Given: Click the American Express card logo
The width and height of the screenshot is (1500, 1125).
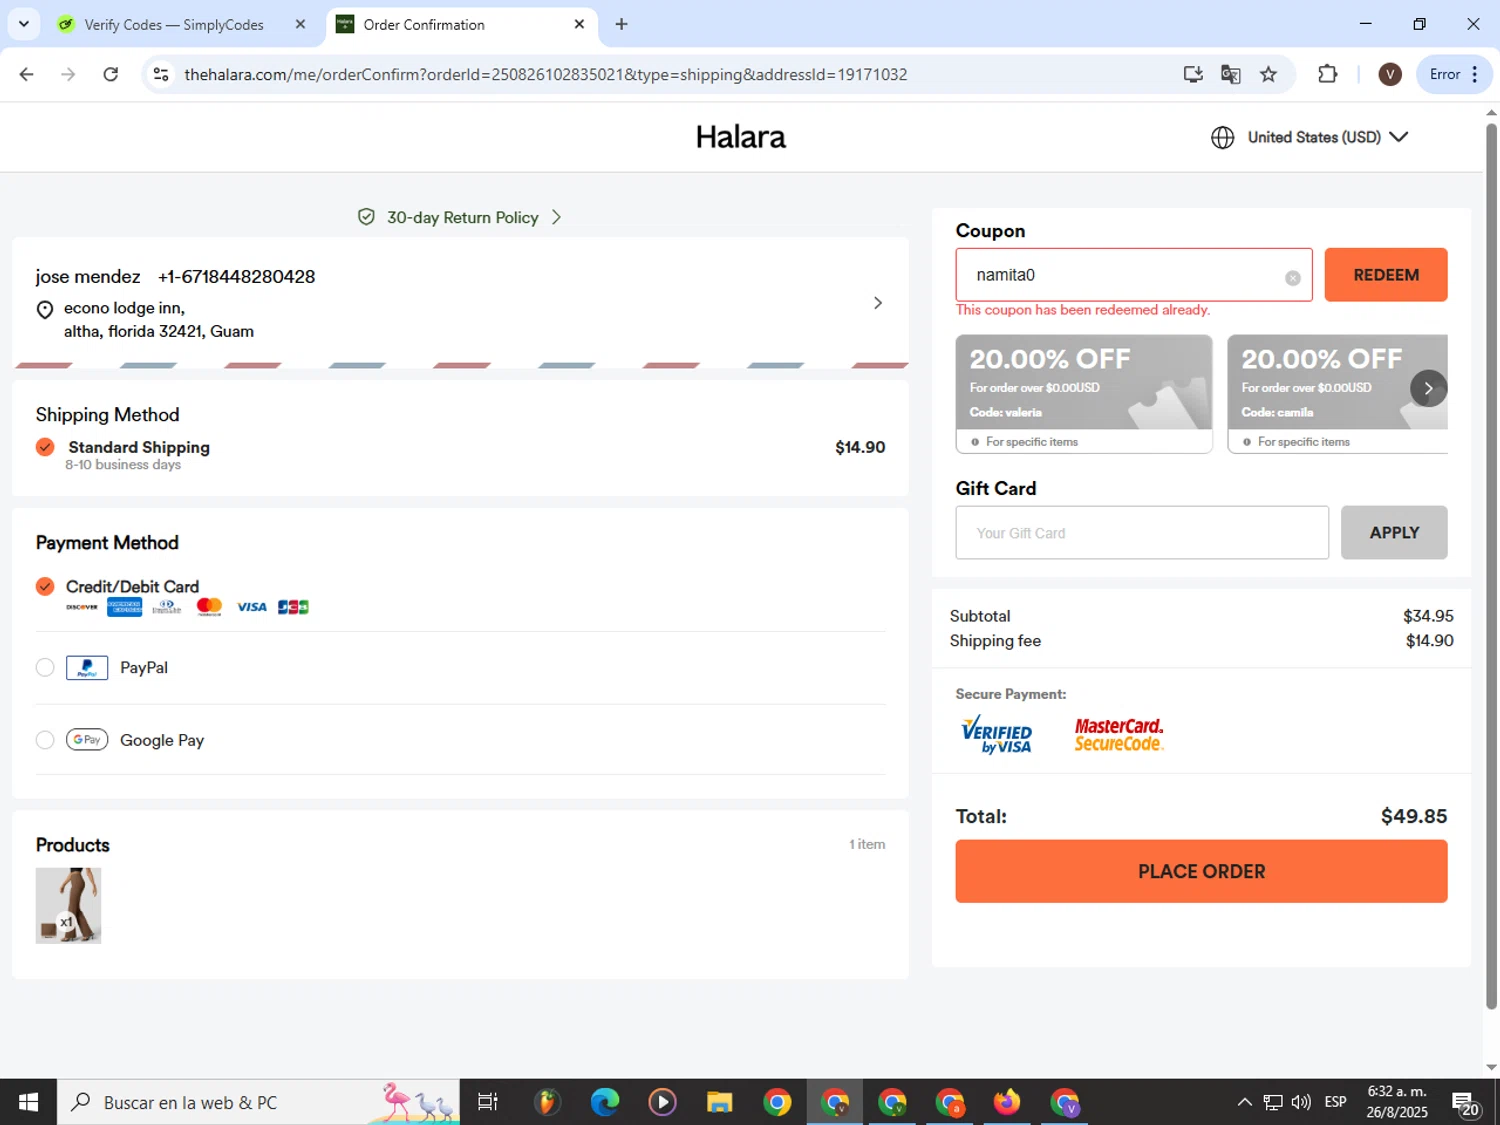Looking at the screenshot, I should (x=125, y=607).
